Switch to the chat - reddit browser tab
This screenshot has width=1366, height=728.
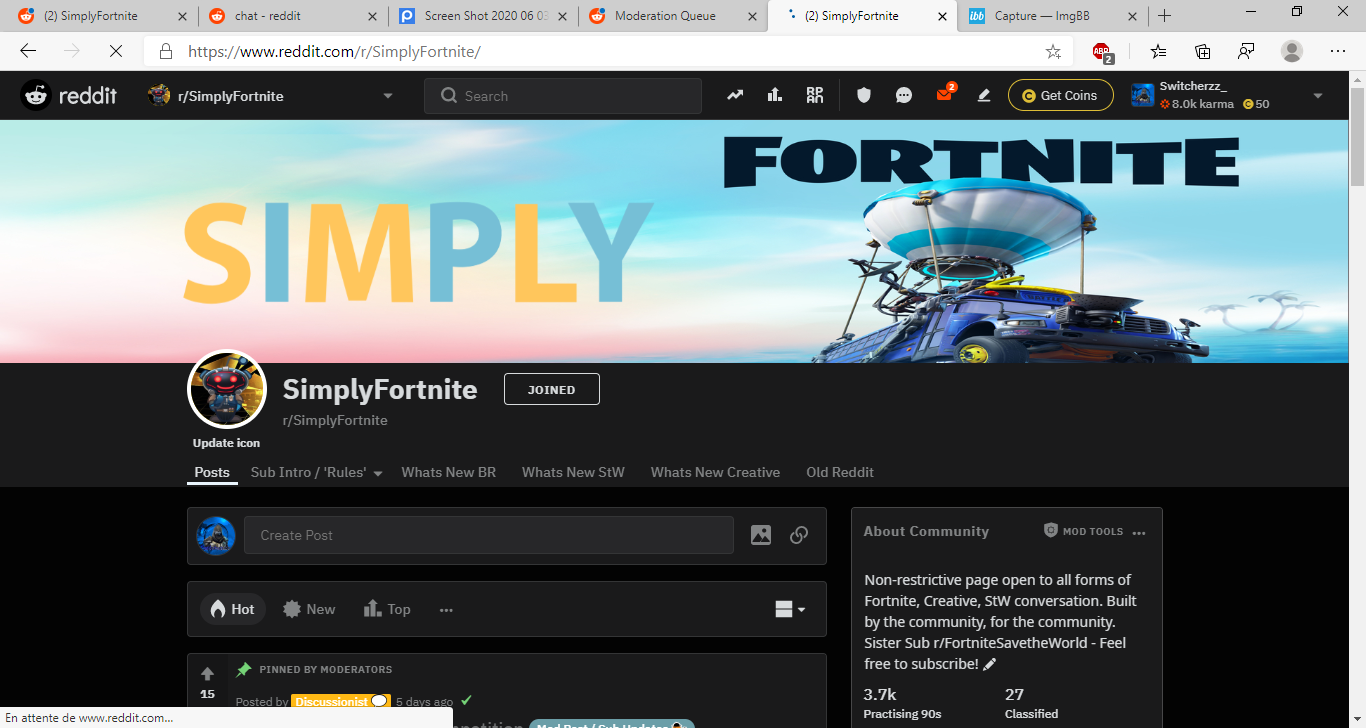(x=293, y=16)
